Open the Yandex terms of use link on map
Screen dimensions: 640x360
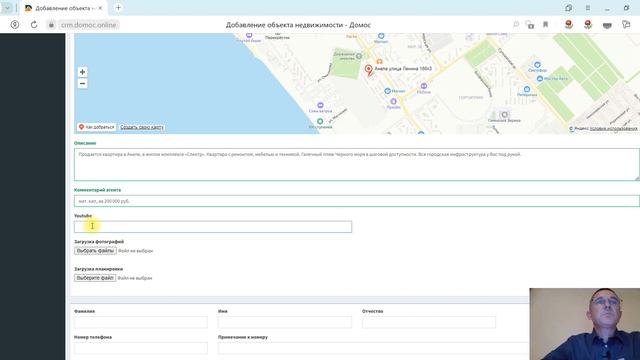(613, 129)
